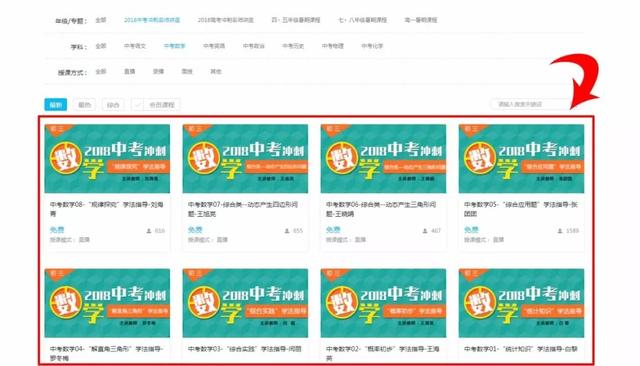Open the 中考数学08 规律探究 course thumbnail
Viewport: 640px width, 366px height.
[x=107, y=159]
